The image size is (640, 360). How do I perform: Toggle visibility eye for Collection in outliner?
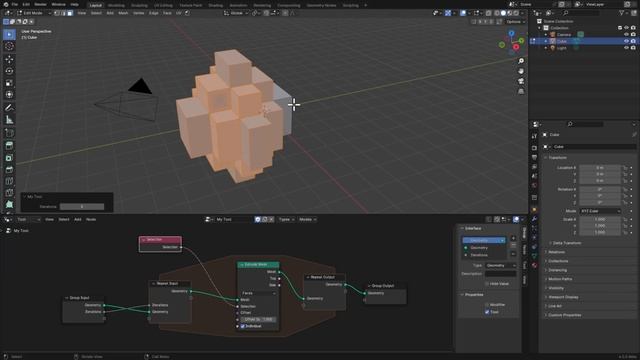626,28
